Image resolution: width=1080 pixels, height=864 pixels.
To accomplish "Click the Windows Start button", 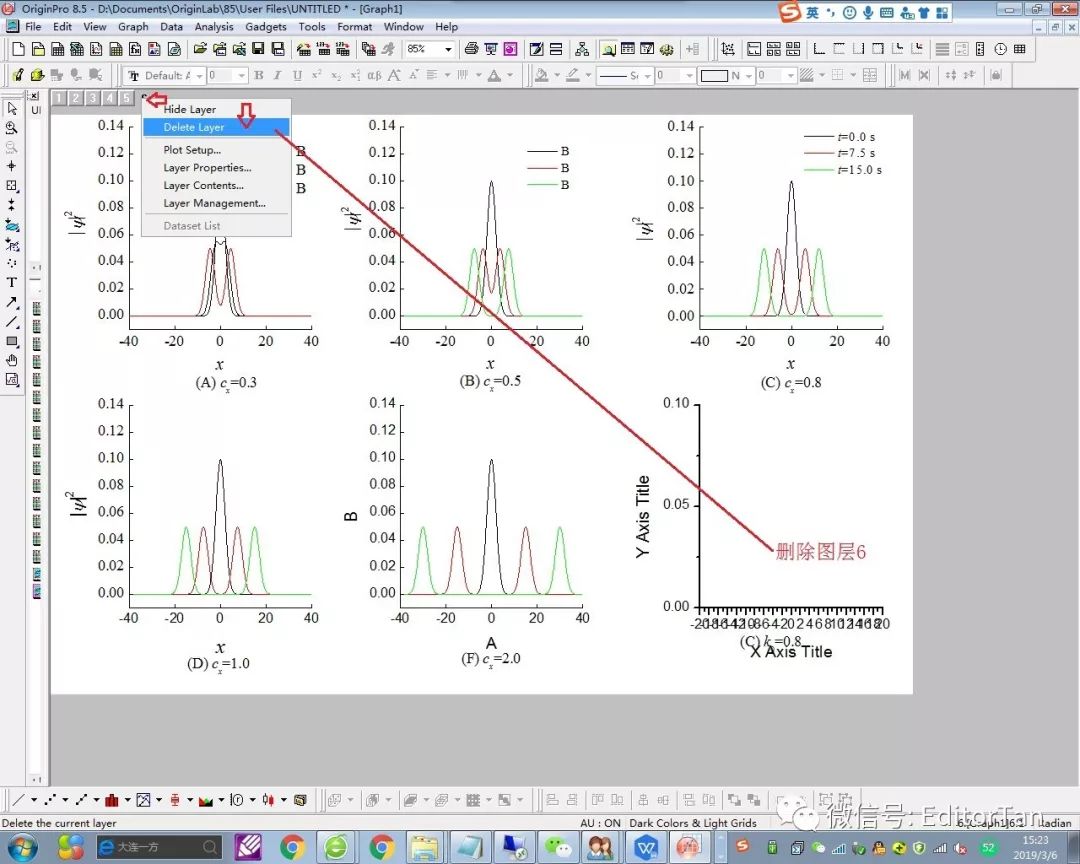I will [21, 847].
